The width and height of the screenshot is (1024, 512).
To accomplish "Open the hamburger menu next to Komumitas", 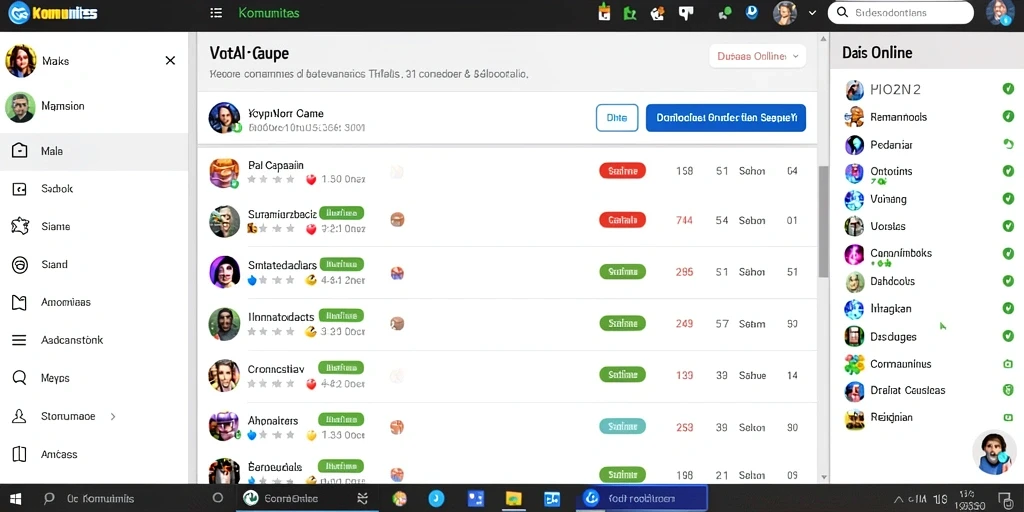I will pos(216,13).
